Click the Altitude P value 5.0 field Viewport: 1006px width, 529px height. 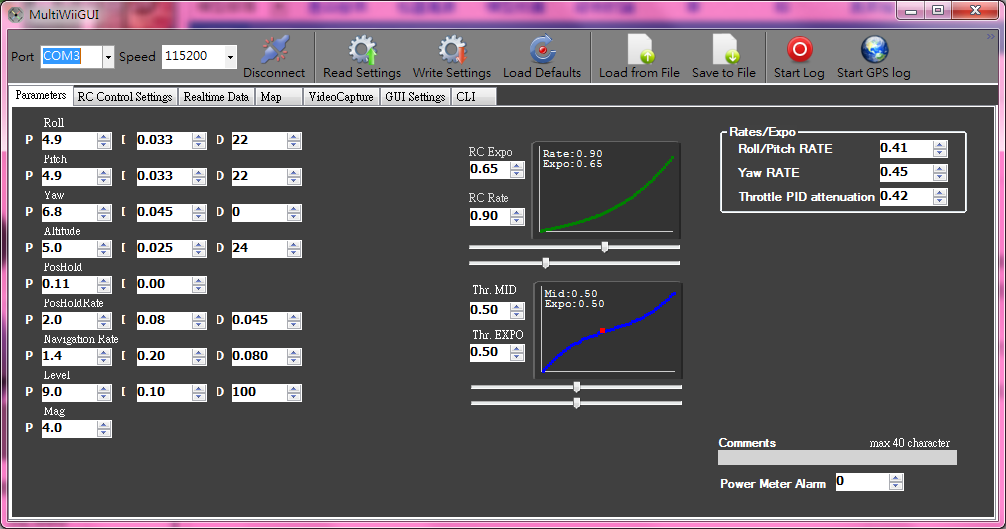(69, 248)
